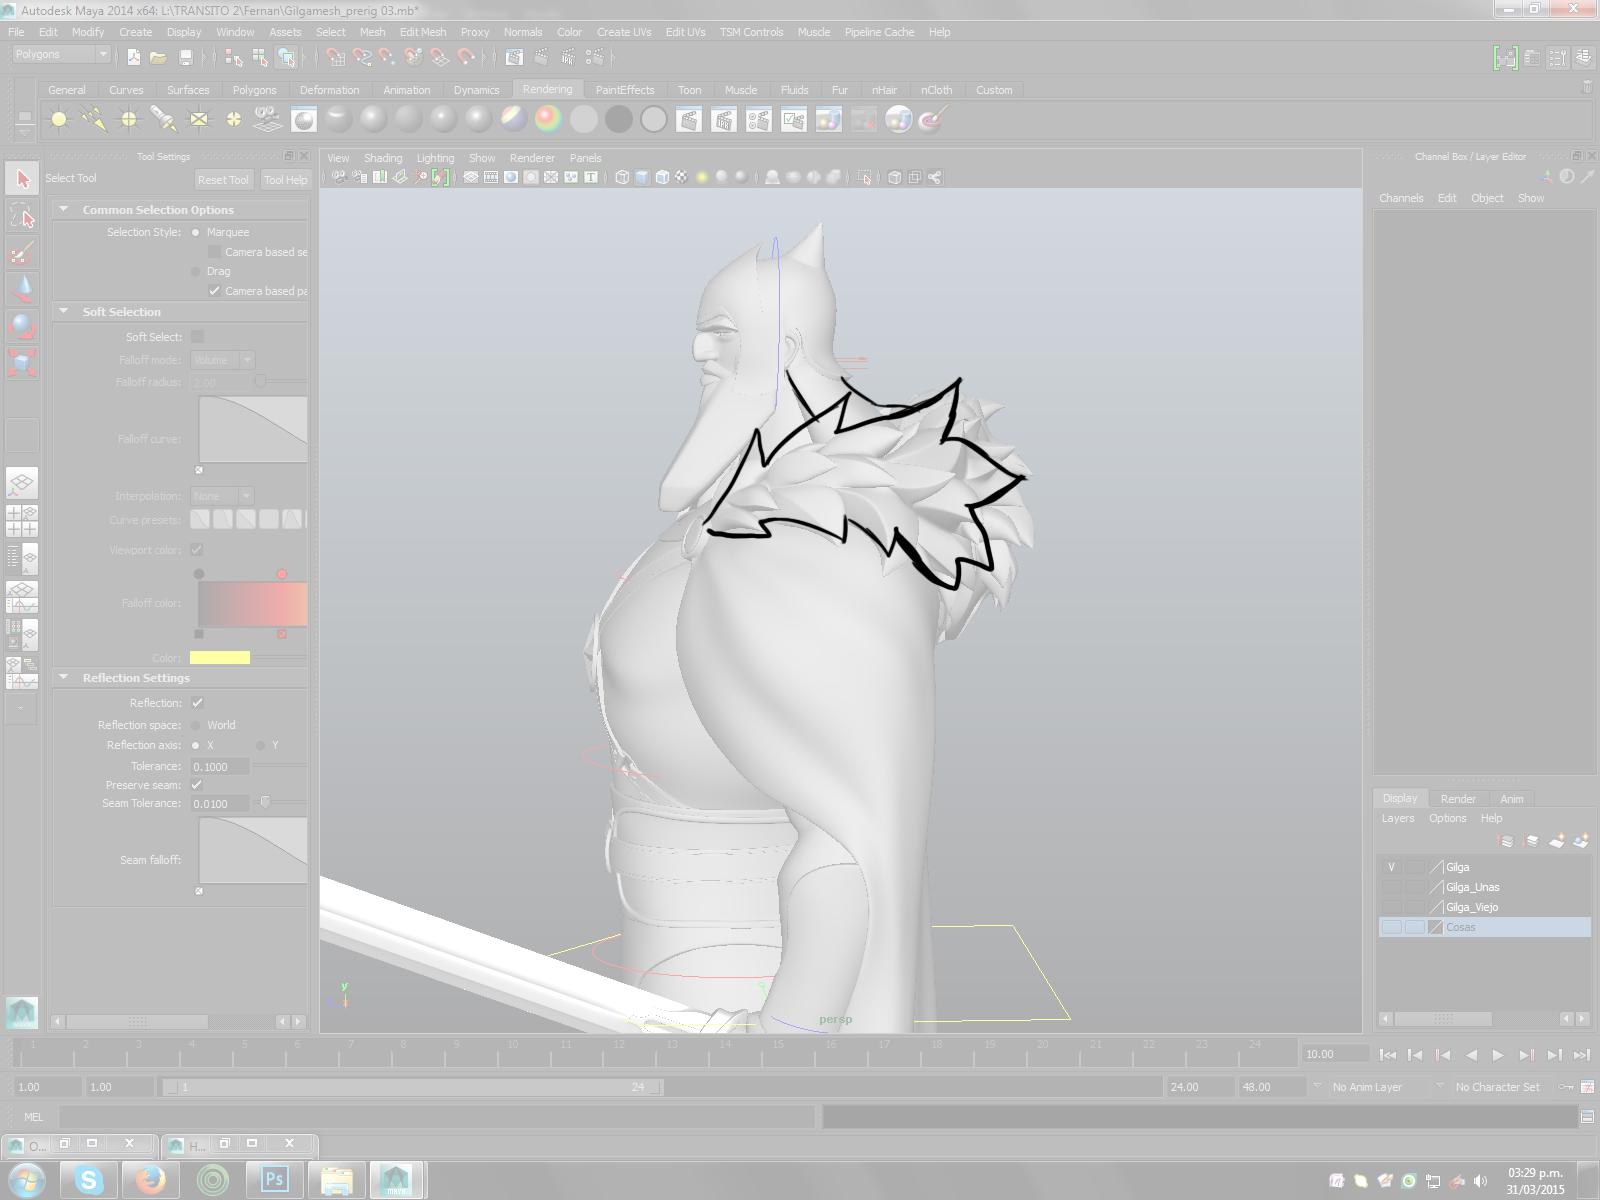Collapse the Common Selection Options section
The width and height of the screenshot is (1600, 1200).
click(64, 210)
